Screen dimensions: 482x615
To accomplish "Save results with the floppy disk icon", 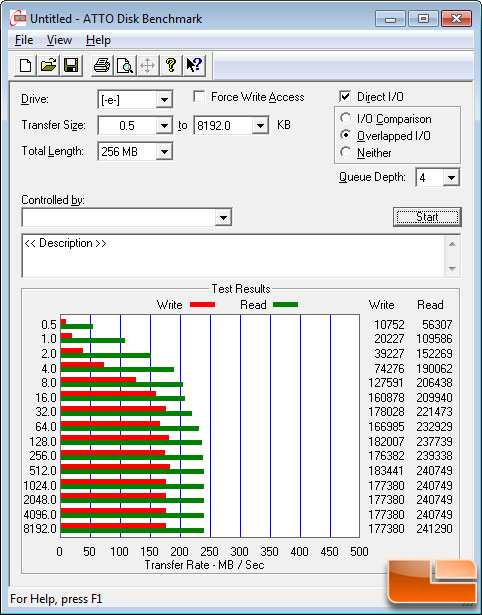I will pos(71,65).
